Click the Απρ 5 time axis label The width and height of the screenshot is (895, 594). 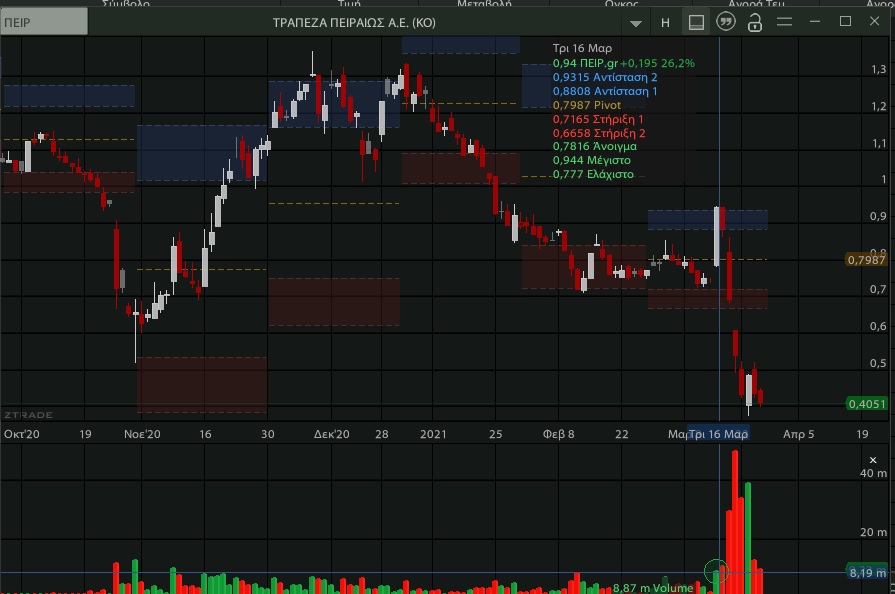[799, 434]
